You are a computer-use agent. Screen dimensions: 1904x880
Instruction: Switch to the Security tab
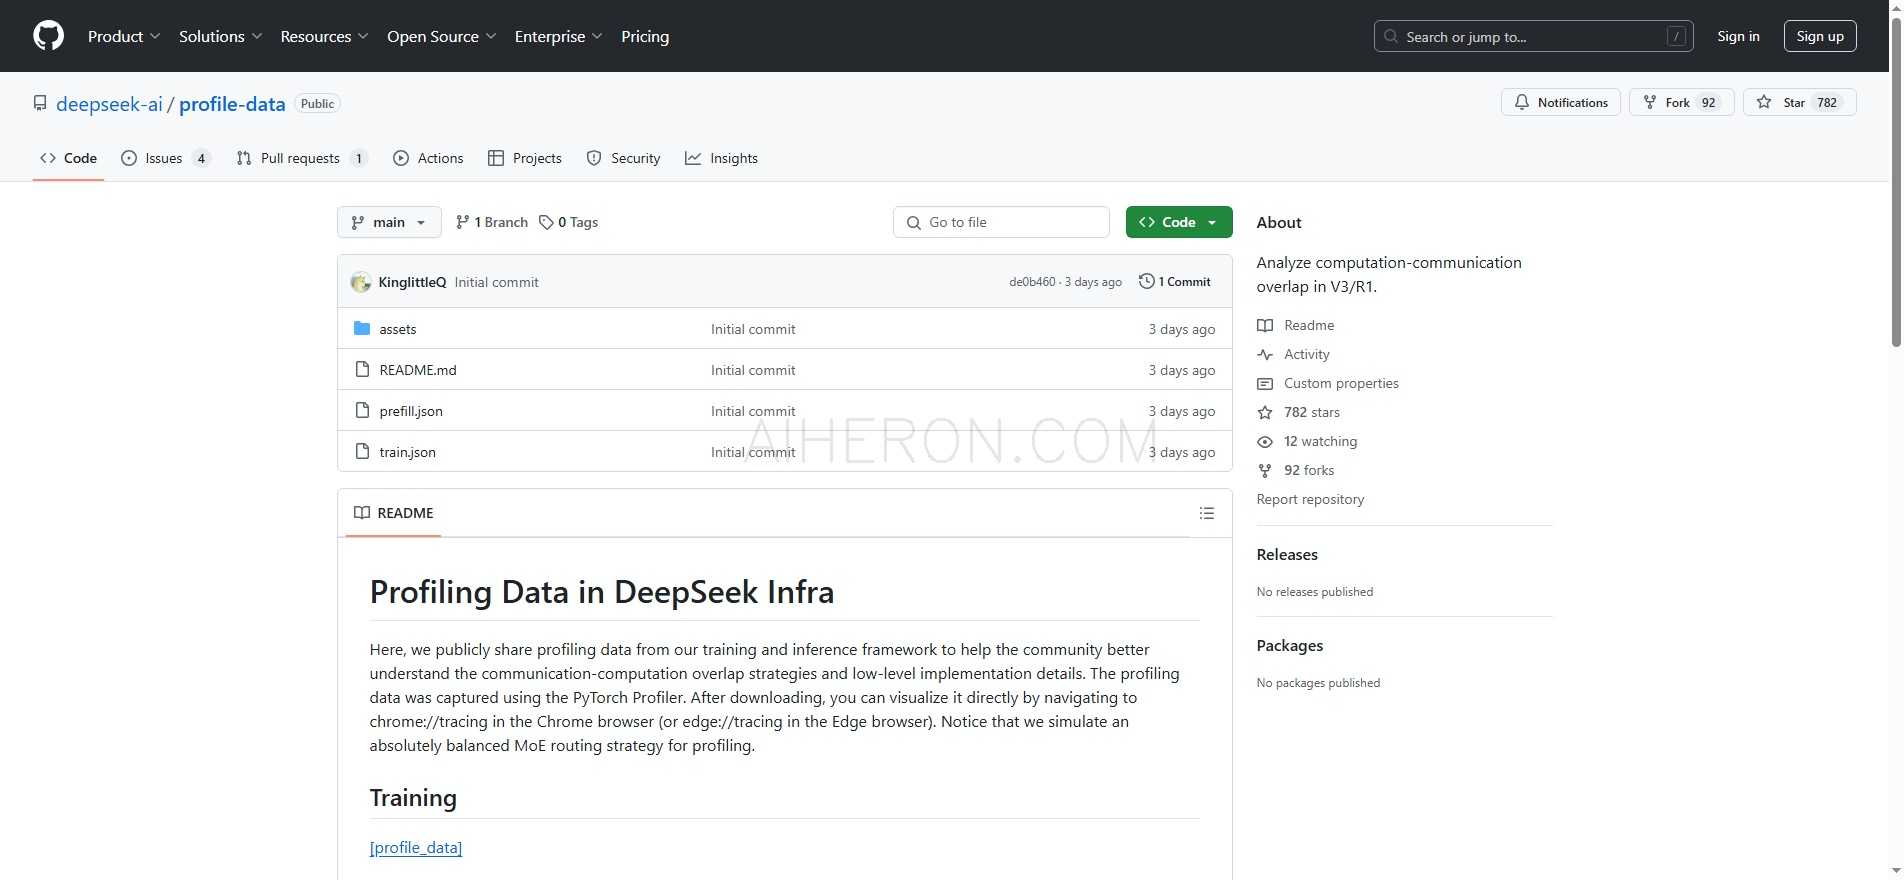click(x=623, y=158)
